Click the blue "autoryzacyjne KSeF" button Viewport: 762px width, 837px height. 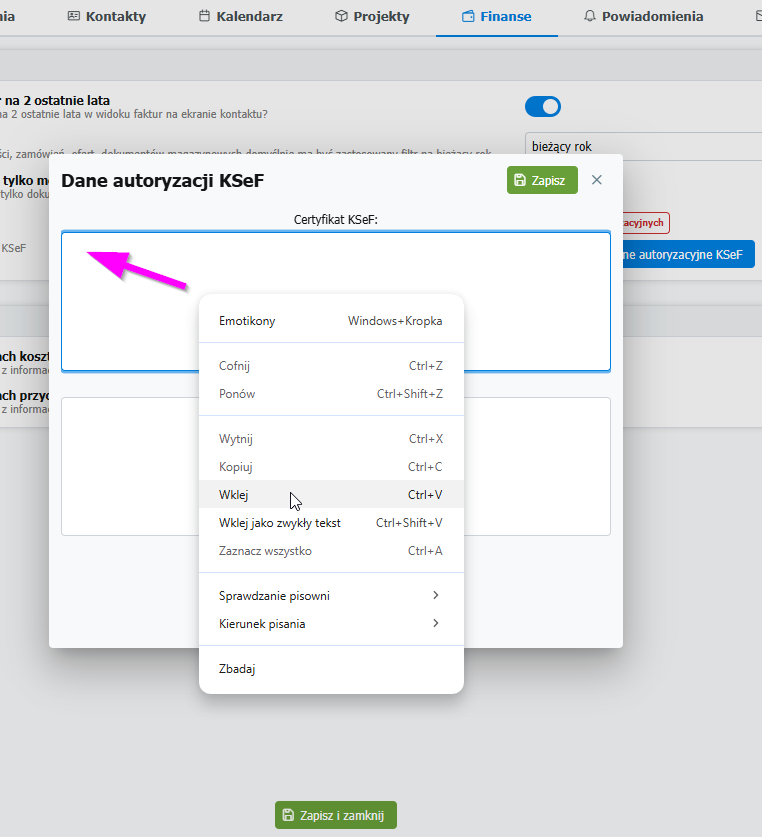(686, 255)
